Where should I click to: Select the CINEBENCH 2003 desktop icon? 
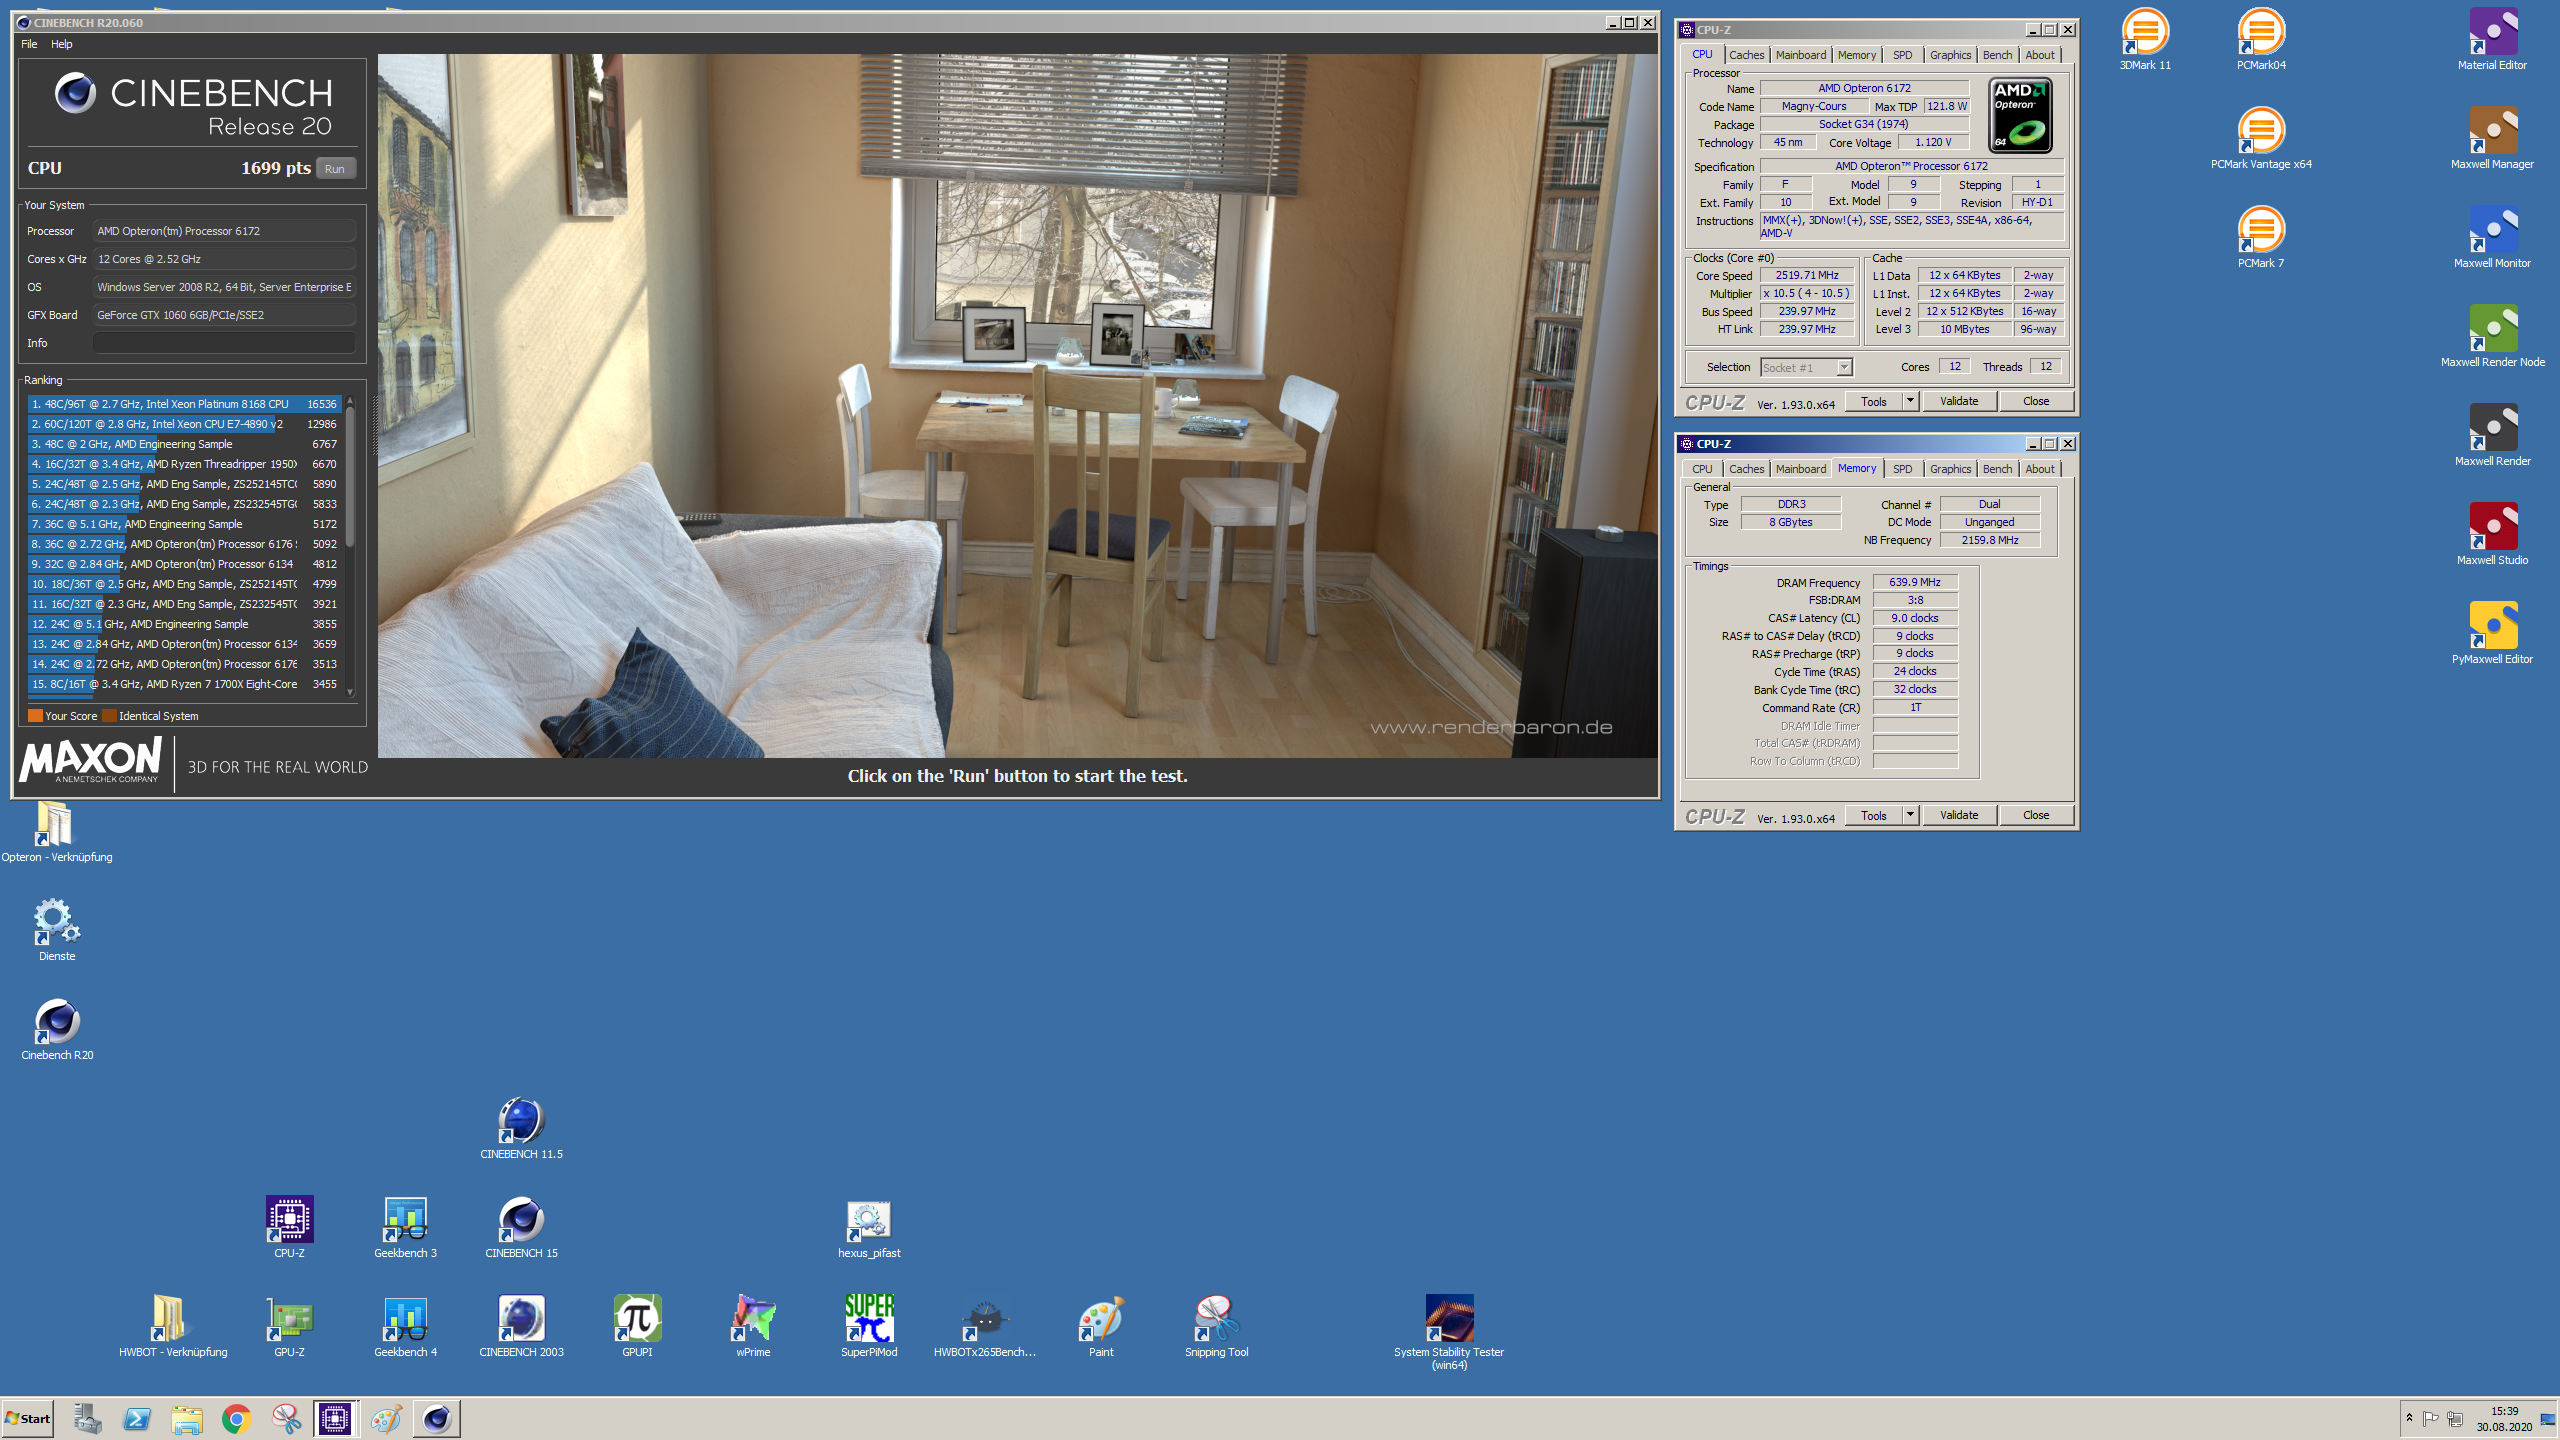pyautogui.click(x=521, y=1327)
